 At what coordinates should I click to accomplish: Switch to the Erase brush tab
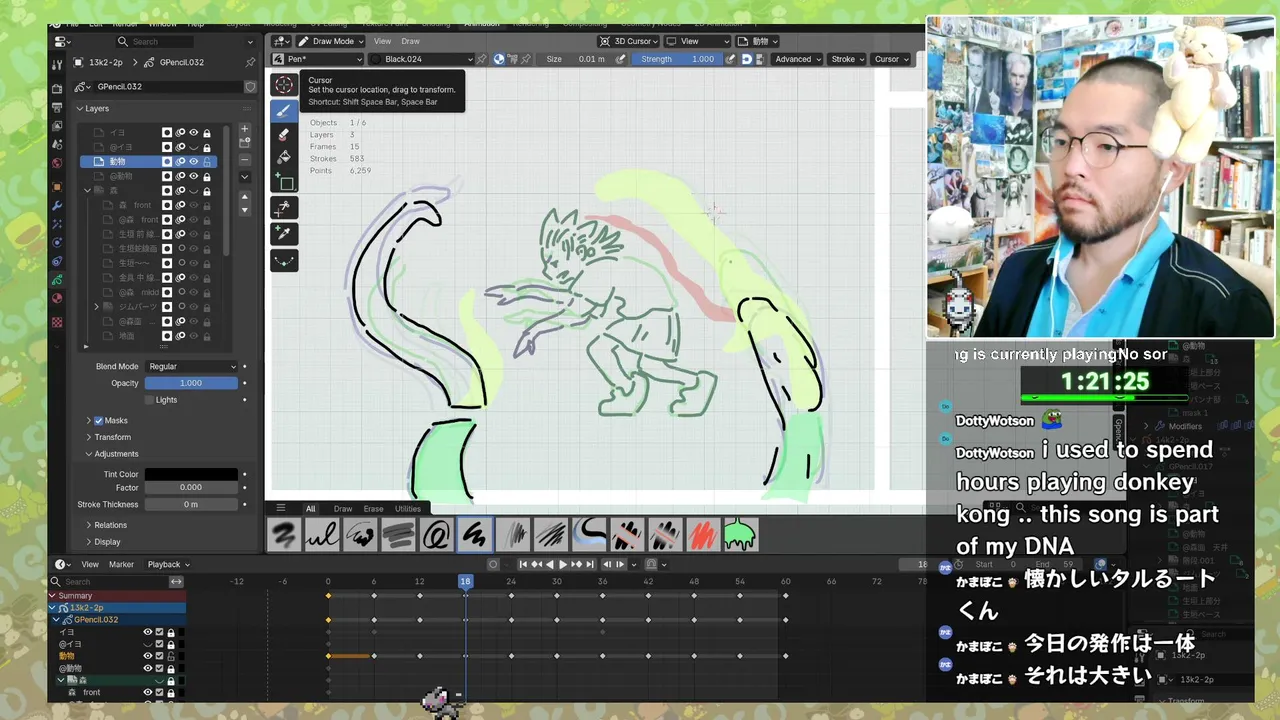(x=373, y=509)
